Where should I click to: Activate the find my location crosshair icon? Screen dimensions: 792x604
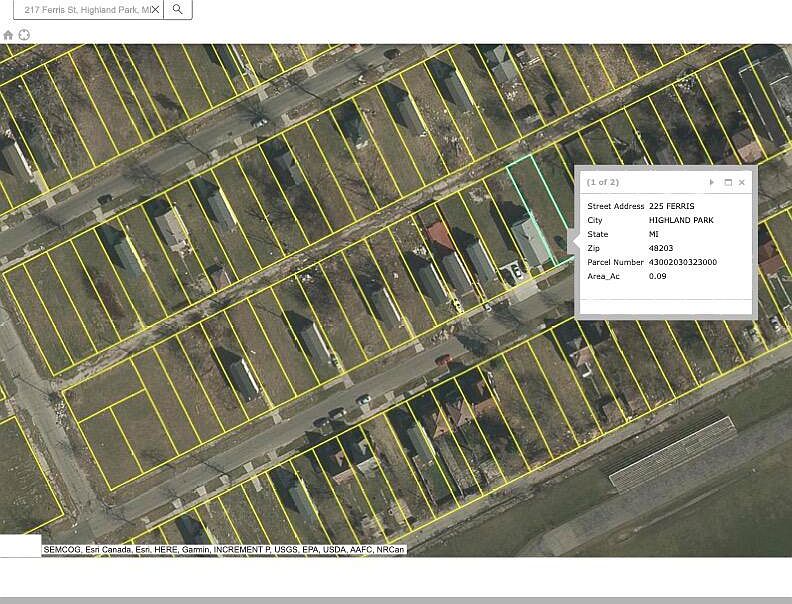point(24,35)
